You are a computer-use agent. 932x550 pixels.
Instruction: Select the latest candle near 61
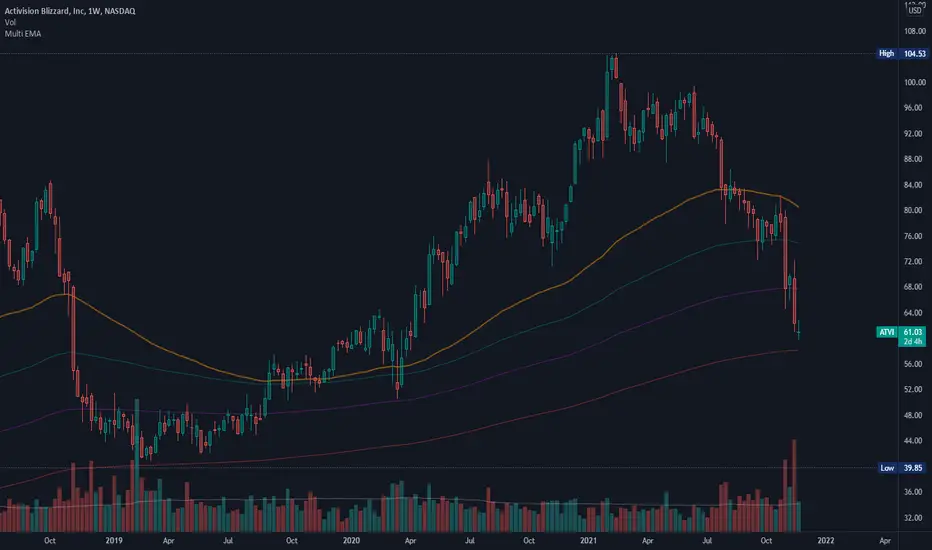tap(799, 329)
